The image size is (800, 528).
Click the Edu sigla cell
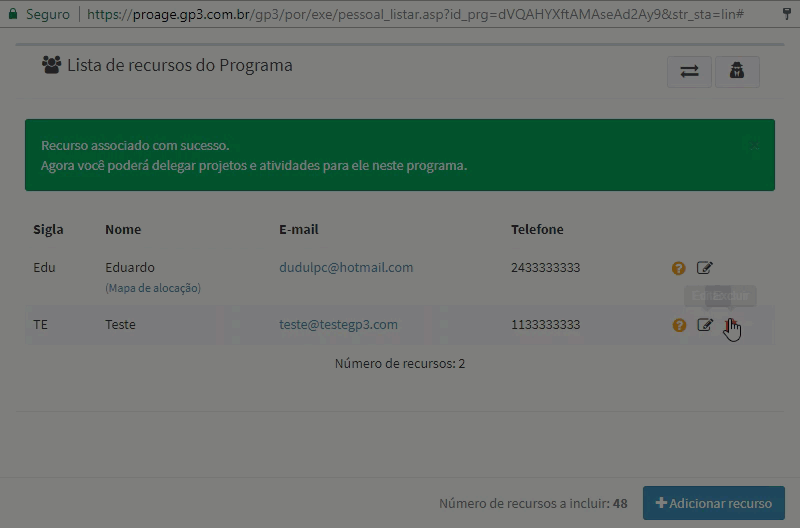(x=44, y=267)
